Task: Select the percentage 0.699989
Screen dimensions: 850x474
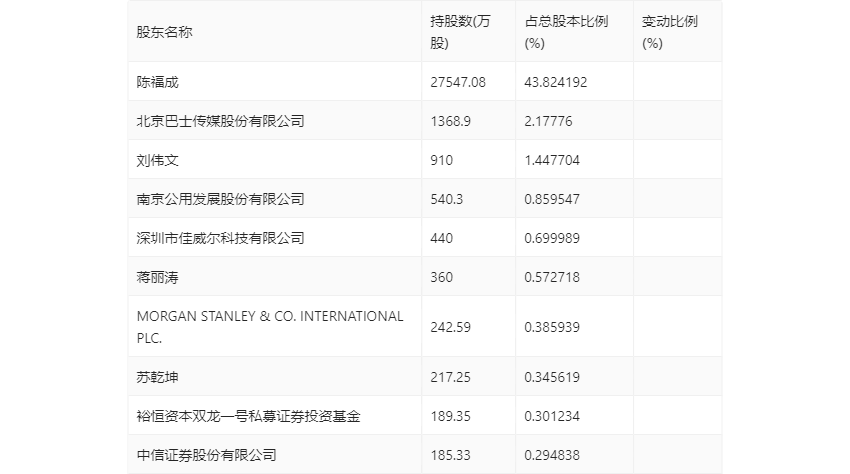Action: tap(552, 238)
